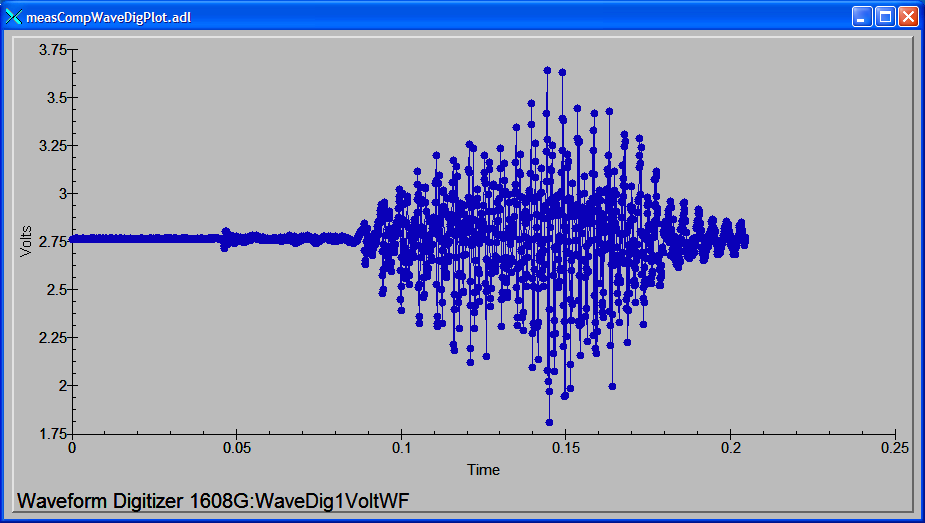The width and height of the screenshot is (925, 523).
Task: Click the lowest waveform data point near 1.8 volts
Action: [549, 422]
